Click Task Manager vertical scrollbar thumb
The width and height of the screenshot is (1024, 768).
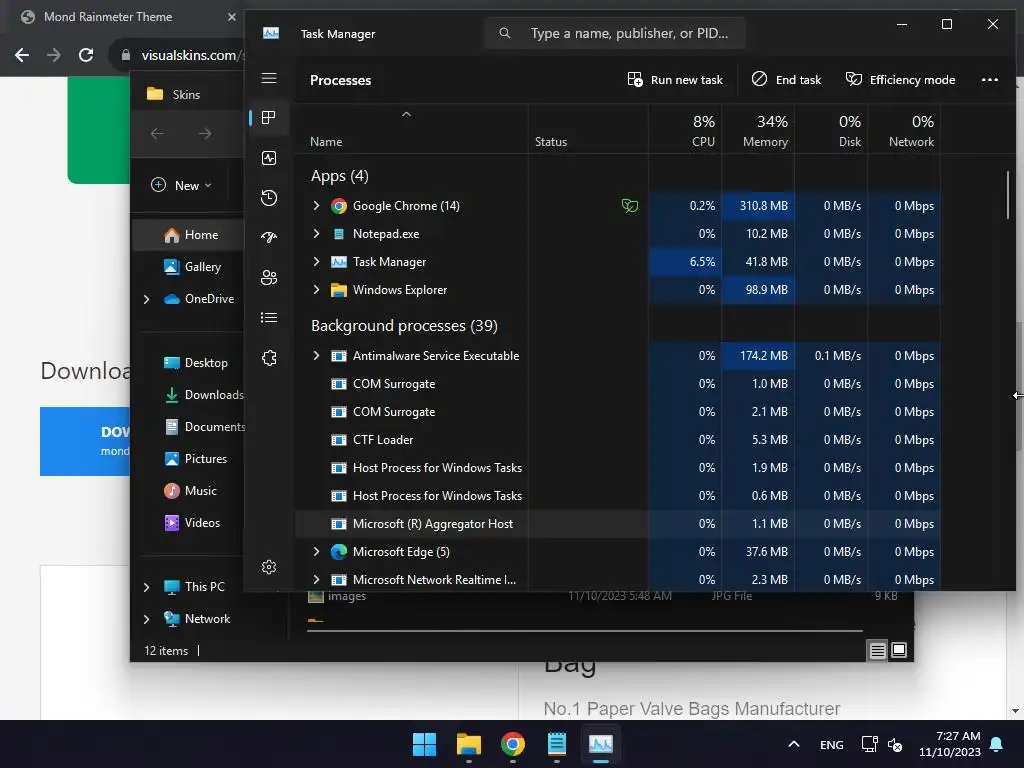click(x=1008, y=195)
